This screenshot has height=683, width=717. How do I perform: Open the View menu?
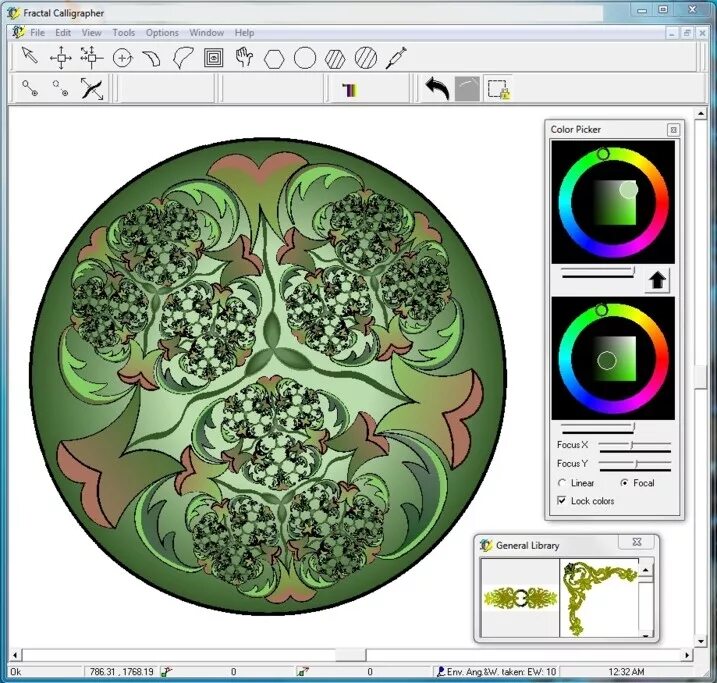pyautogui.click(x=91, y=33)
